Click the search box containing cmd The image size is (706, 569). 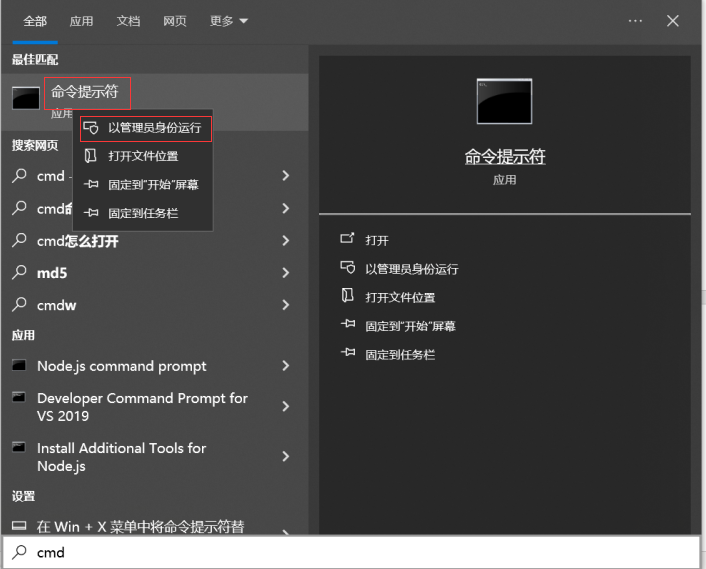click(x=350, y=552)
